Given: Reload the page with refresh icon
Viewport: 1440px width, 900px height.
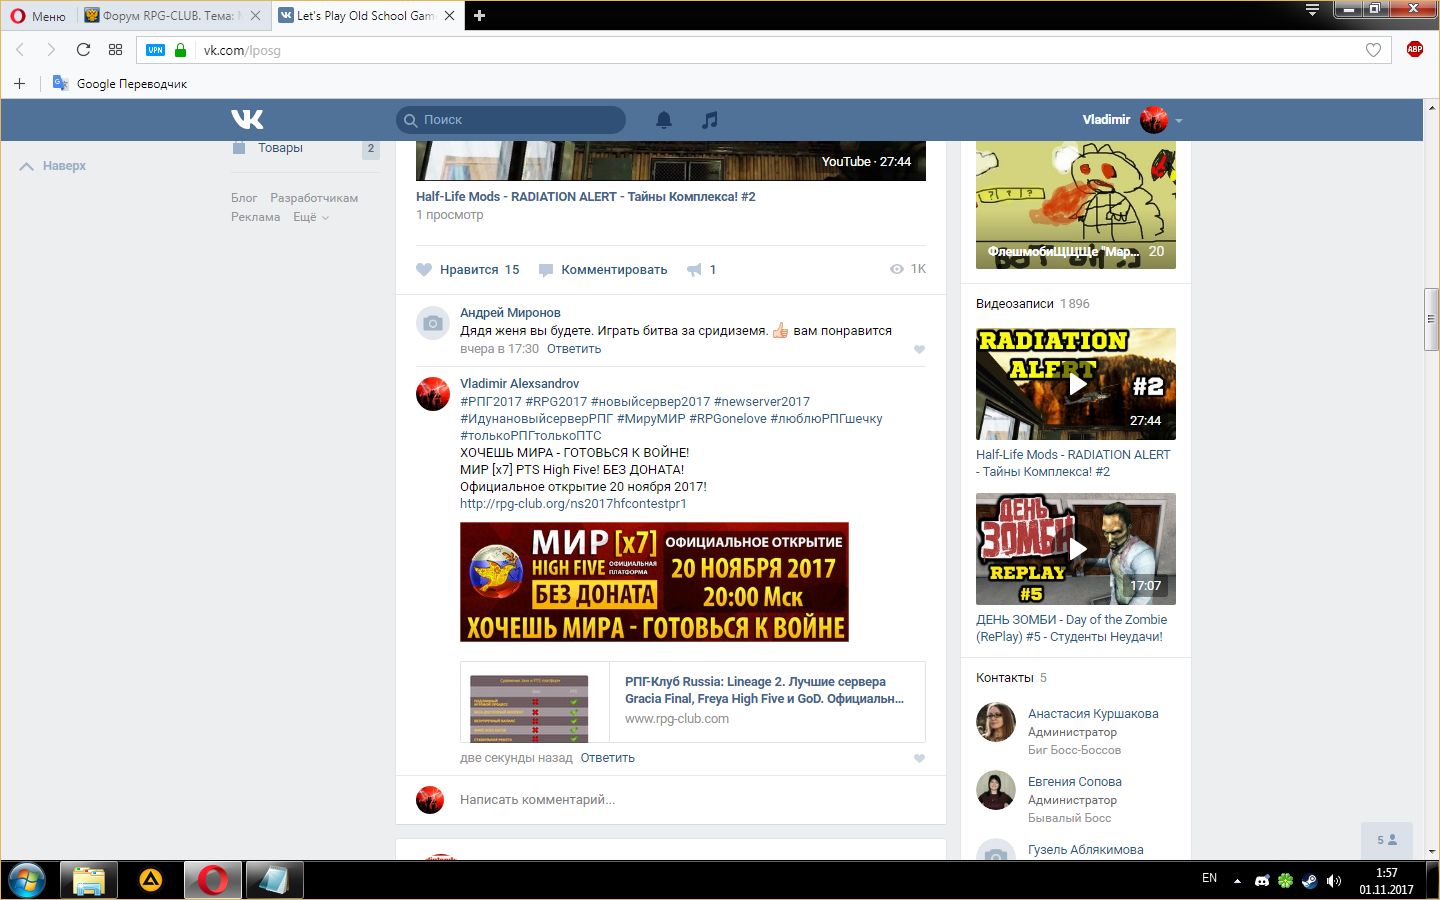Looking at the screenshot, I should click(83, 50).
